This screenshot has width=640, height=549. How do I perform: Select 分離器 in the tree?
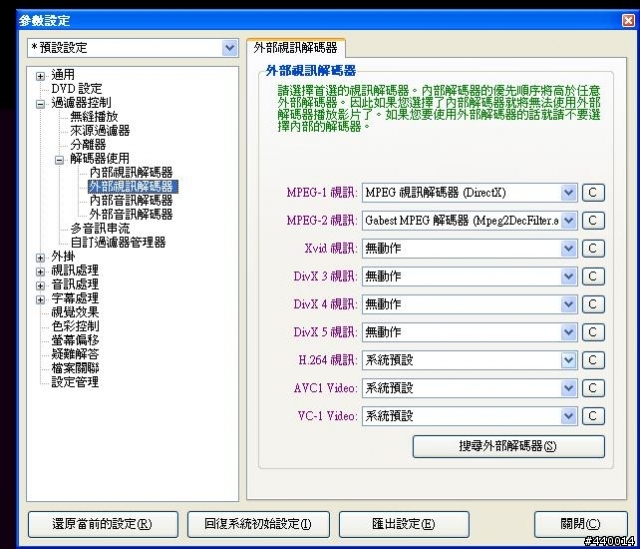(x=88, y=144)
